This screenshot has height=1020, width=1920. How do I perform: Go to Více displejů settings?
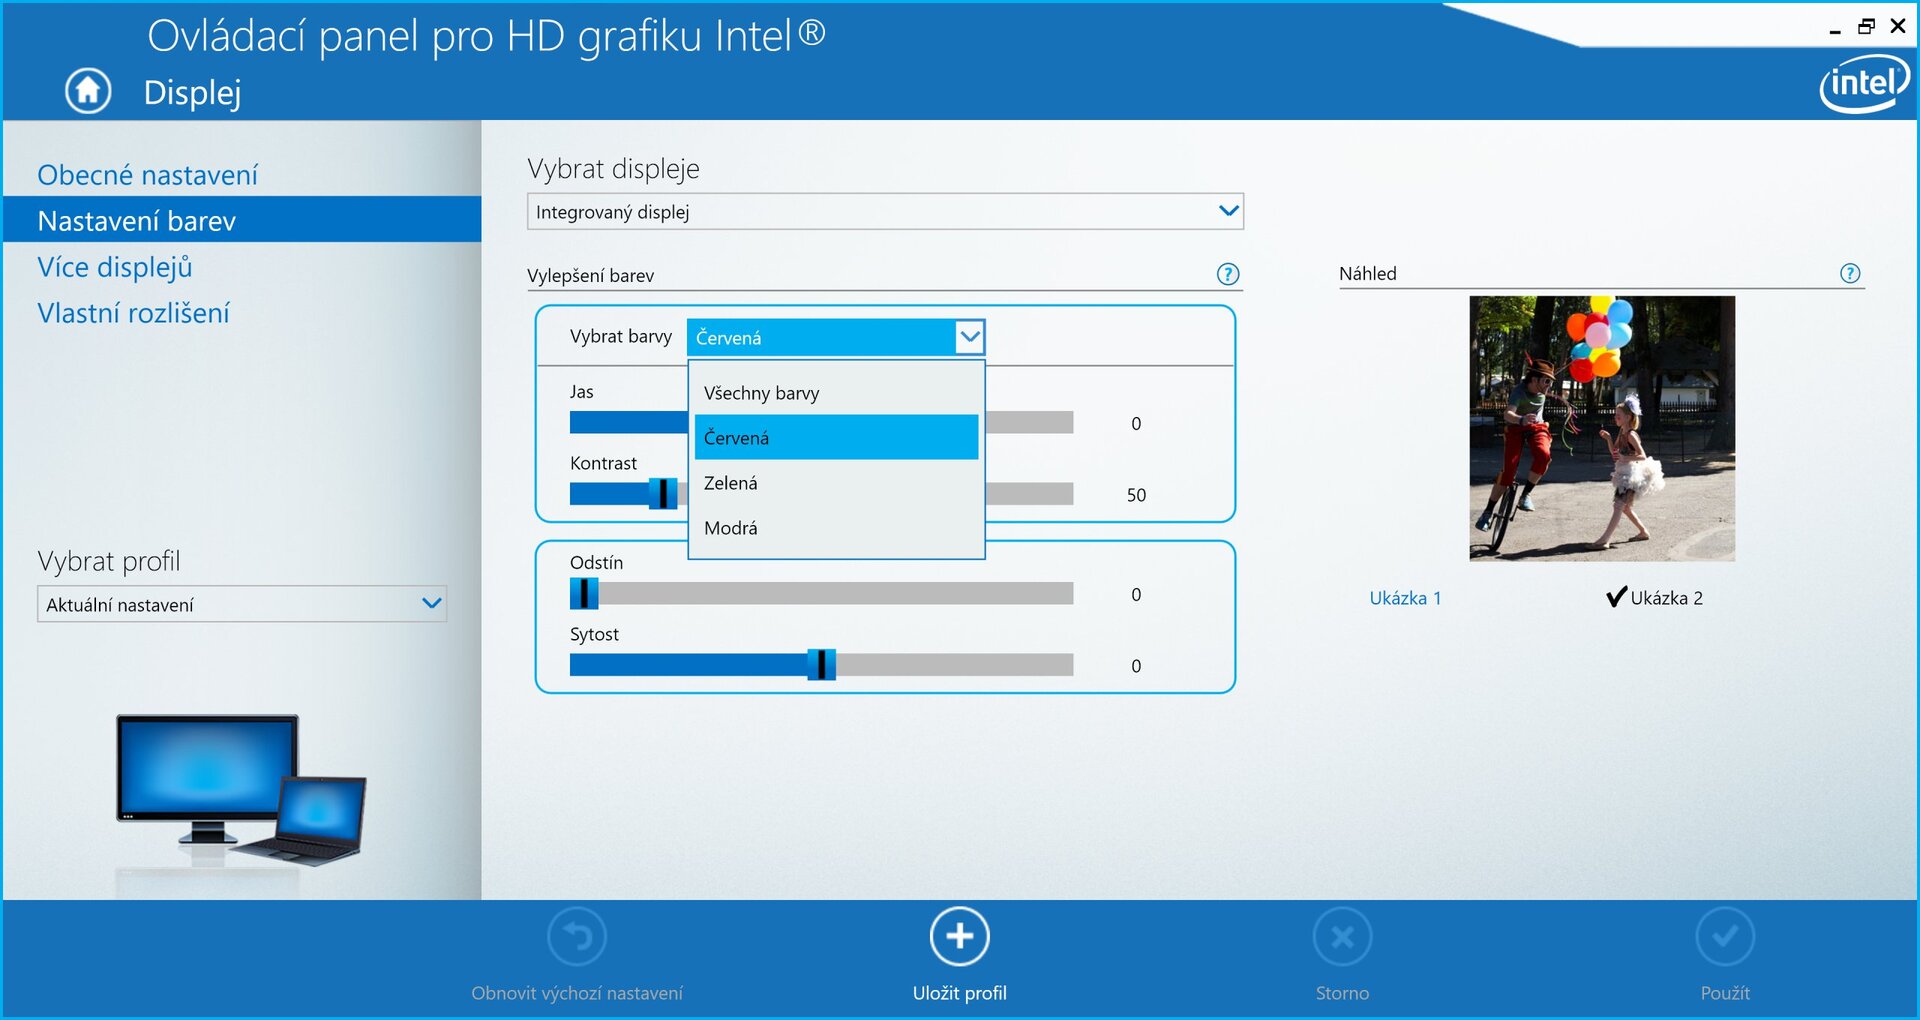tap(114, 266)
